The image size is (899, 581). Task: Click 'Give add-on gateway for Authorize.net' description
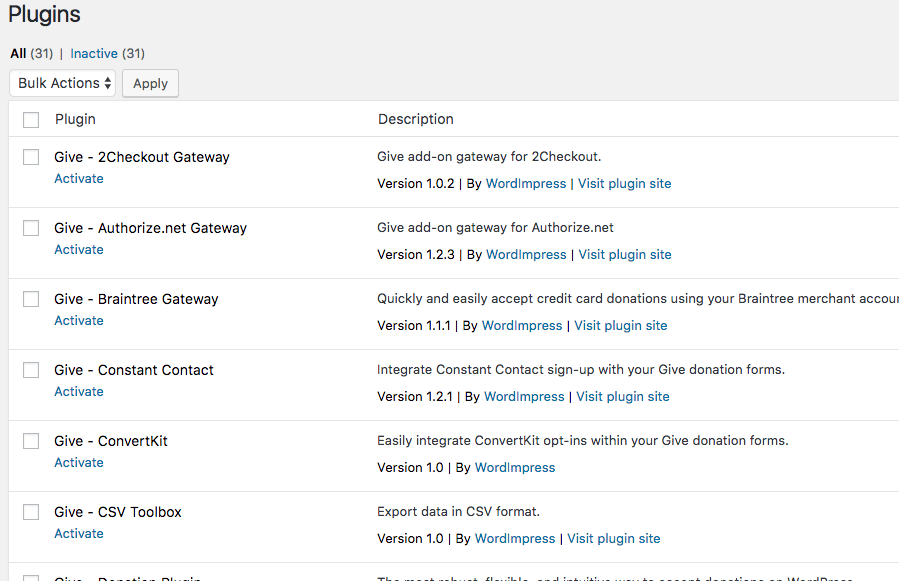tap(495, 228)
